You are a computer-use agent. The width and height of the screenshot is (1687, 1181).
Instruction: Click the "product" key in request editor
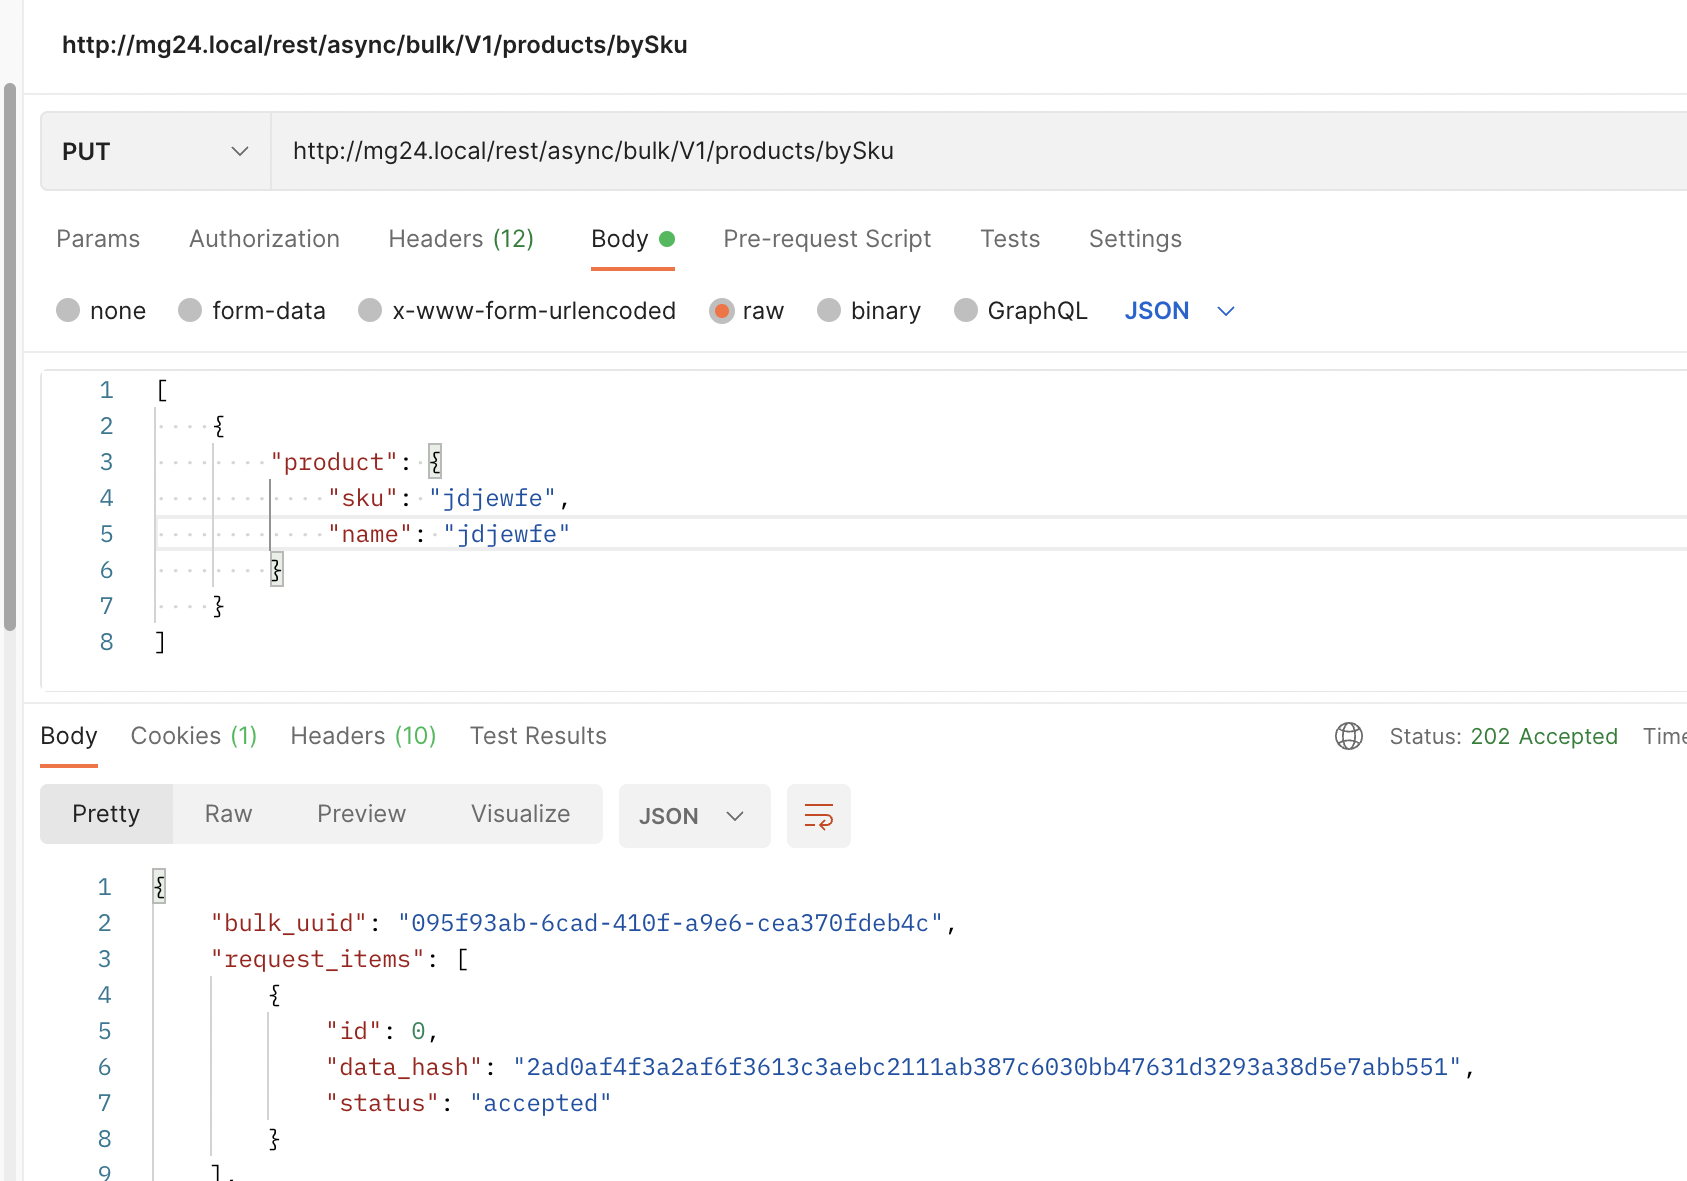[x=334, y=462]
